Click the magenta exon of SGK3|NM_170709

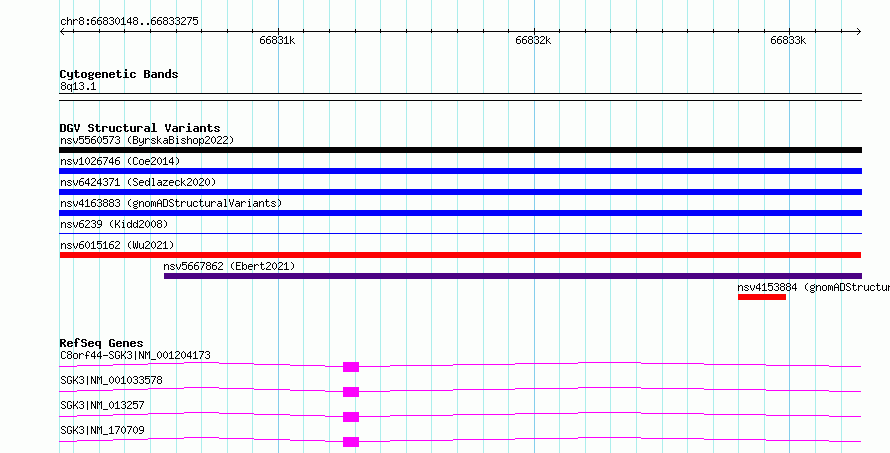[x=351, y=442]
